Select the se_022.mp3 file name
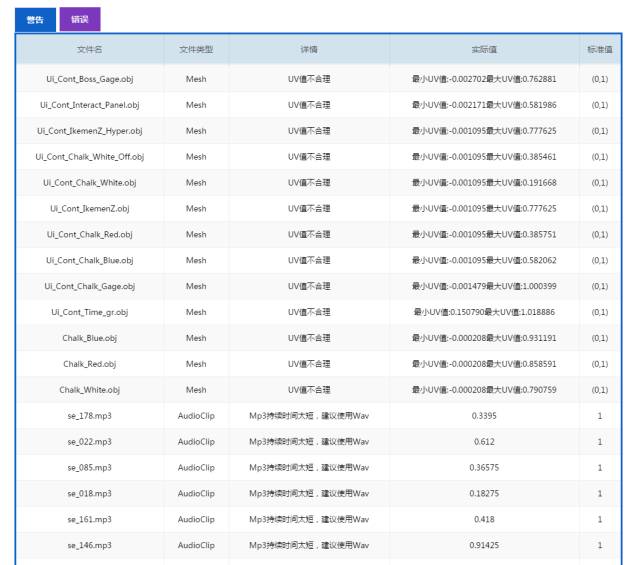The height and width of the screenshot is (565, 640). coord(90,442)
